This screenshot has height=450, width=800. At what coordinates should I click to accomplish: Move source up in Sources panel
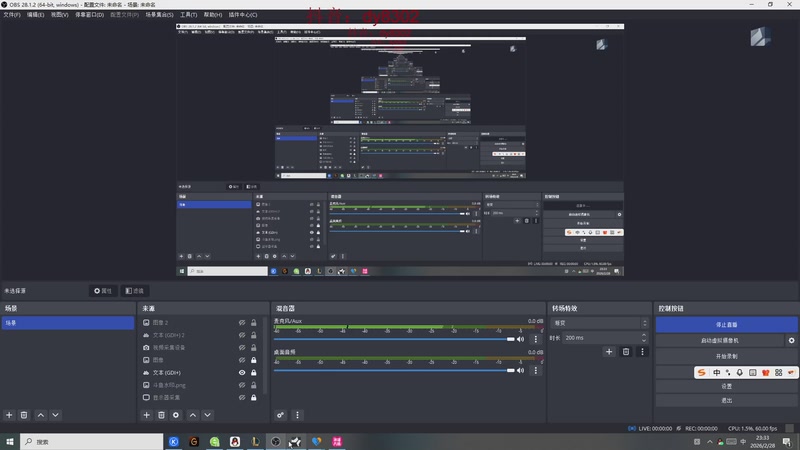tap(193, 415)
